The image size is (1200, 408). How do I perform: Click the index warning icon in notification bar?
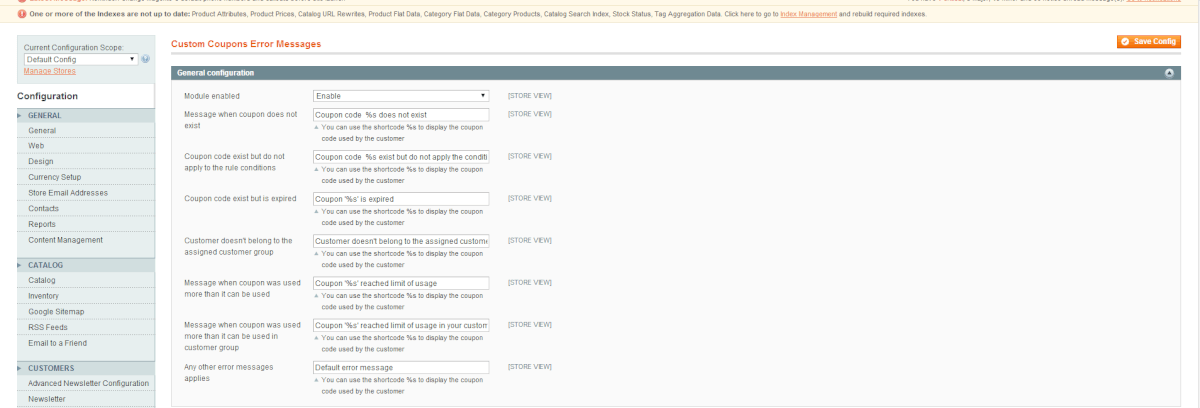[22, 14]
